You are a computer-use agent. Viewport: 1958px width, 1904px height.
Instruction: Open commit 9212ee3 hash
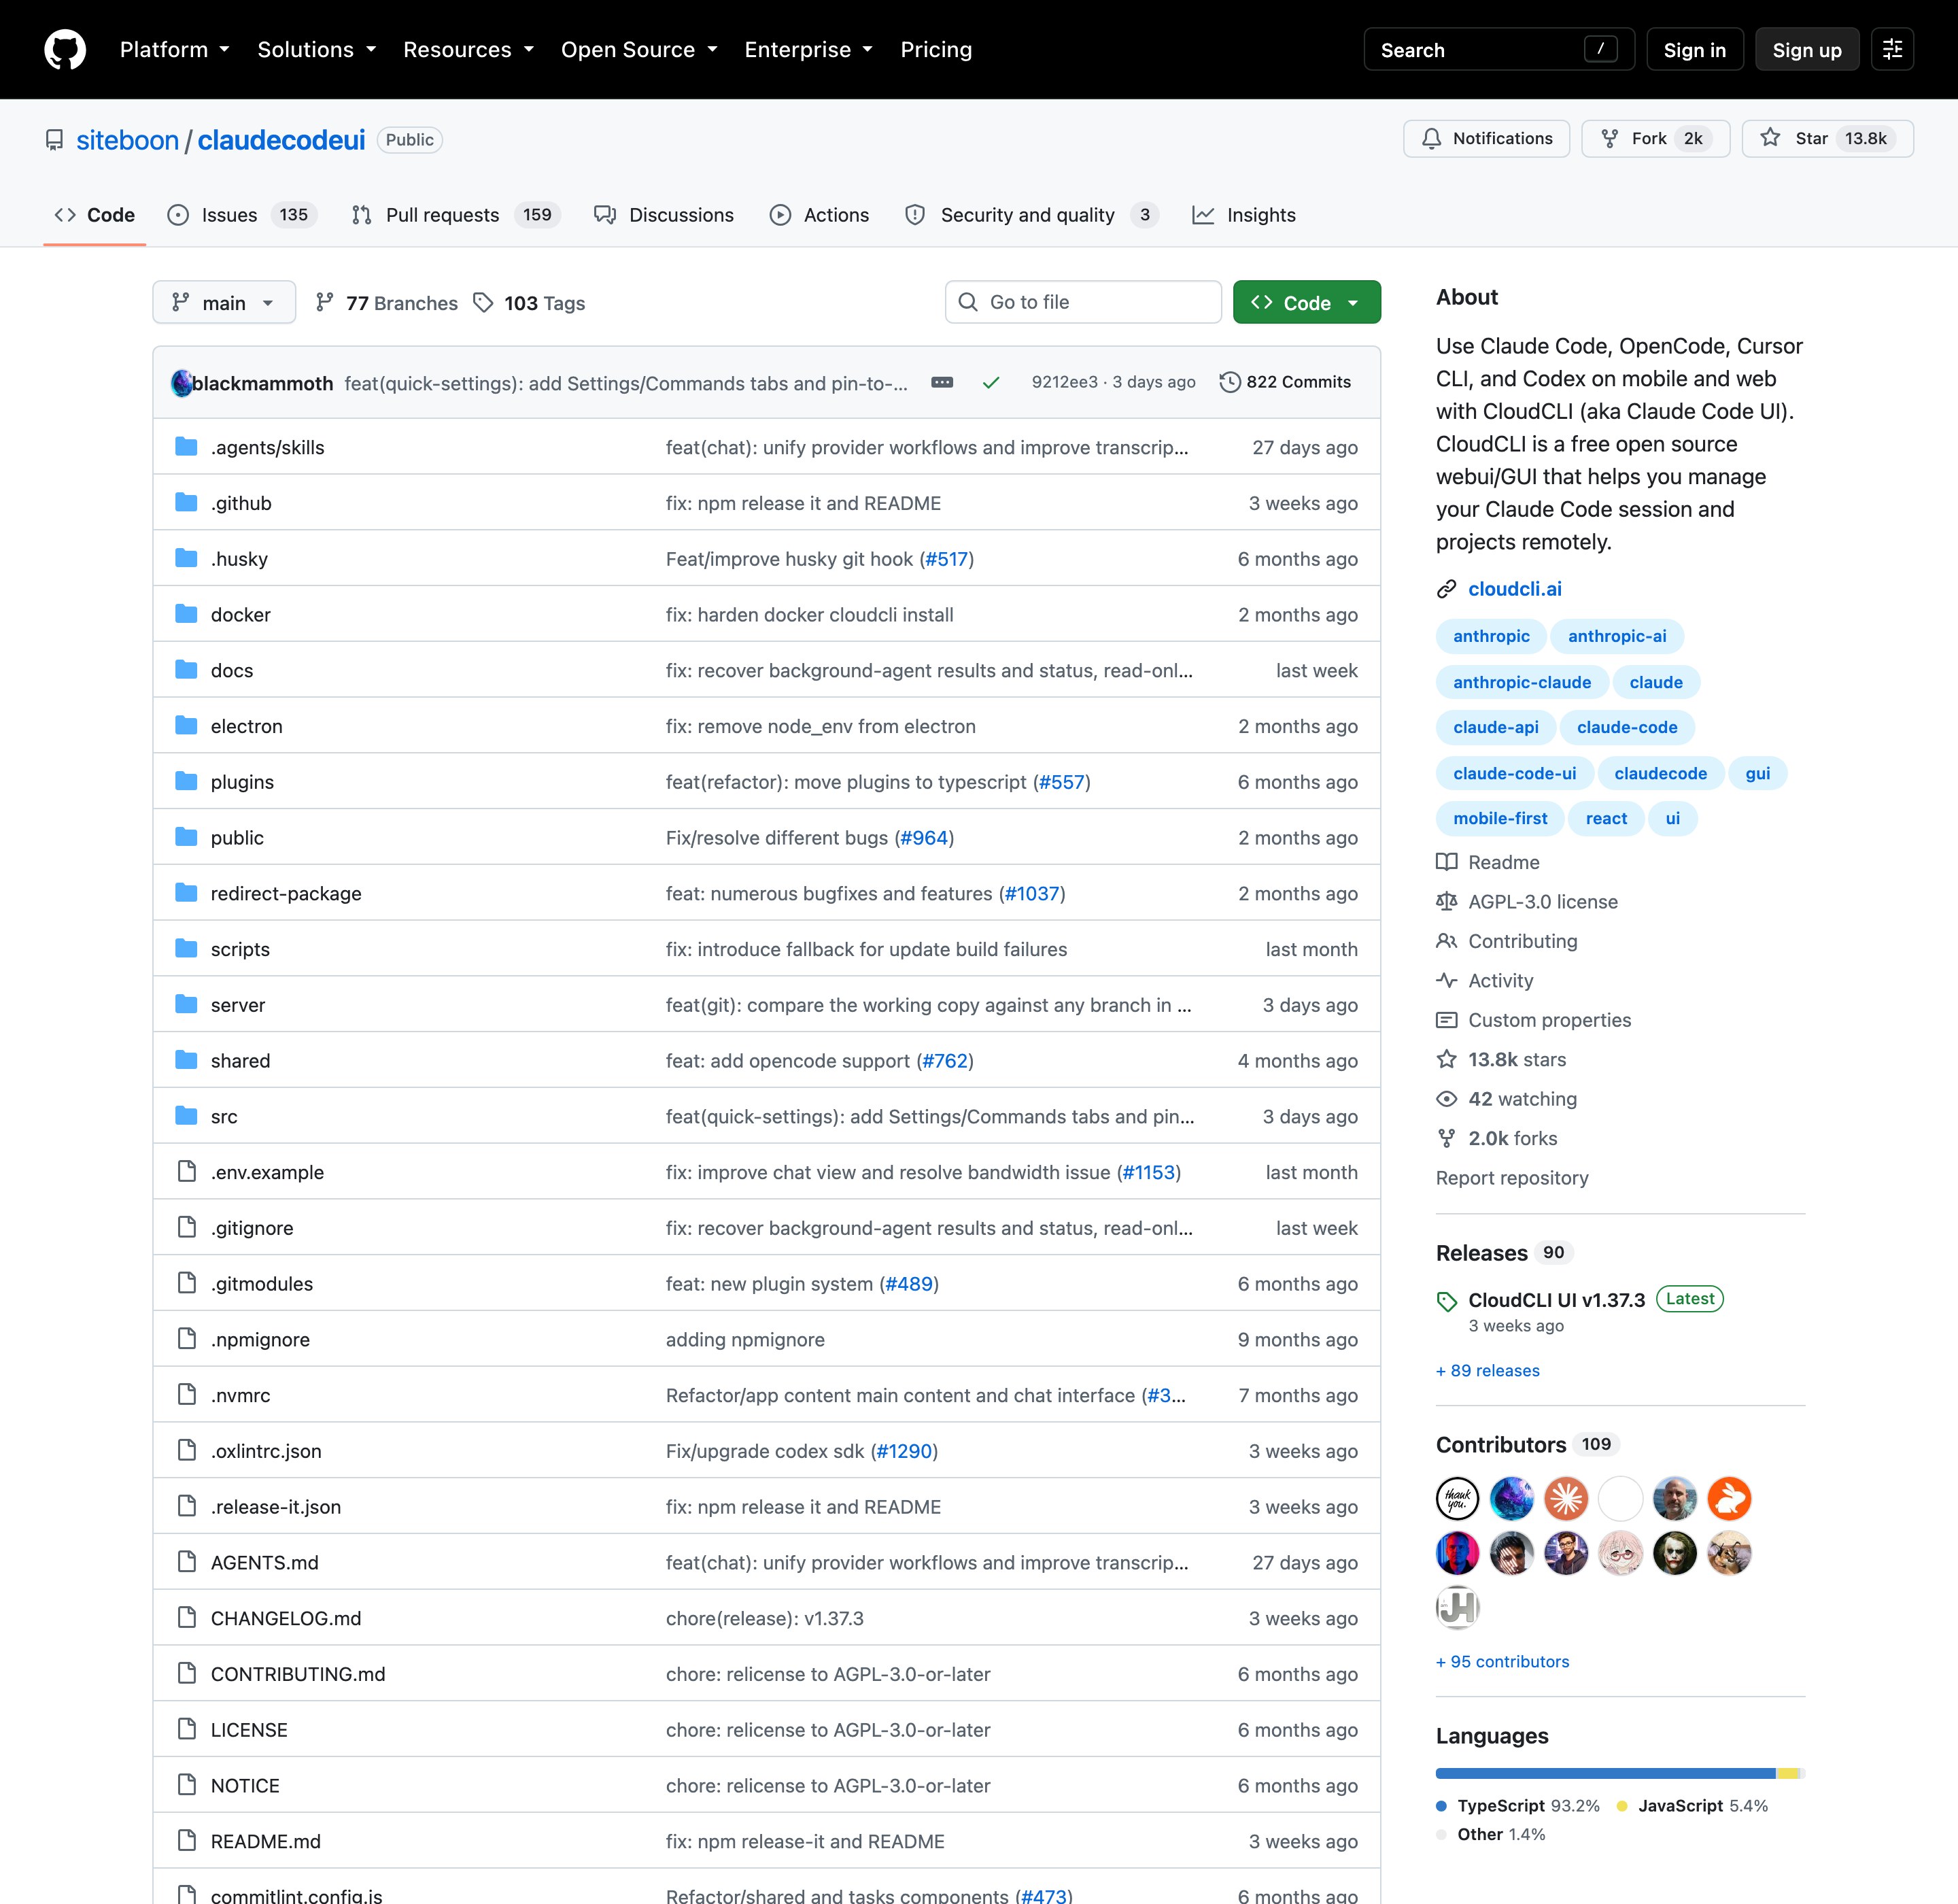pyautogui.click(x=1064, y=382)
